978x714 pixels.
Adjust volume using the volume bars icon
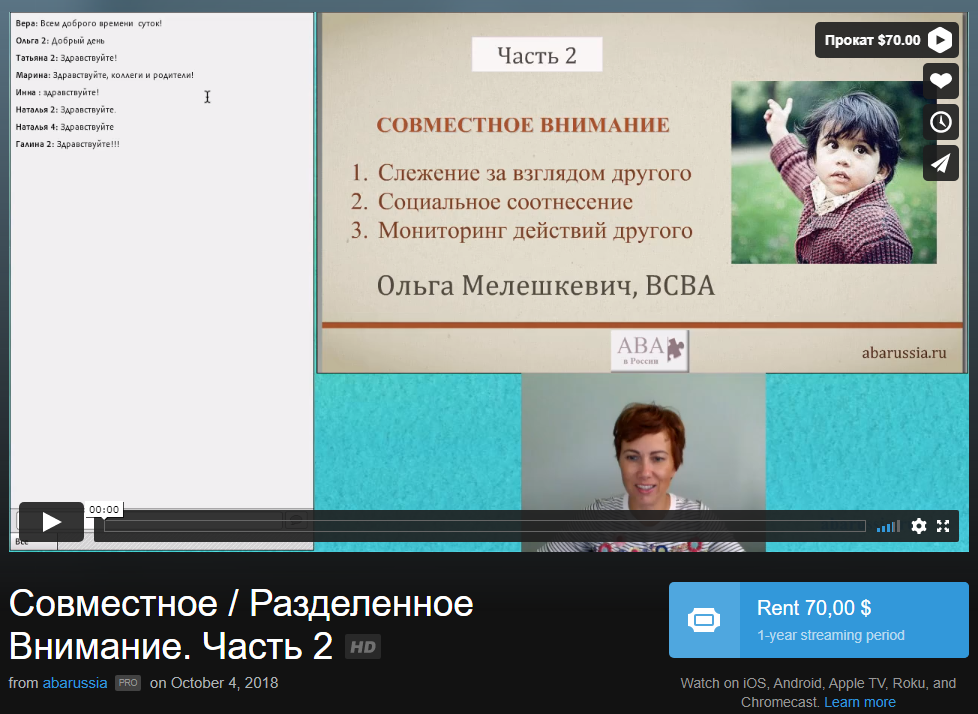(x=887, y=525)
